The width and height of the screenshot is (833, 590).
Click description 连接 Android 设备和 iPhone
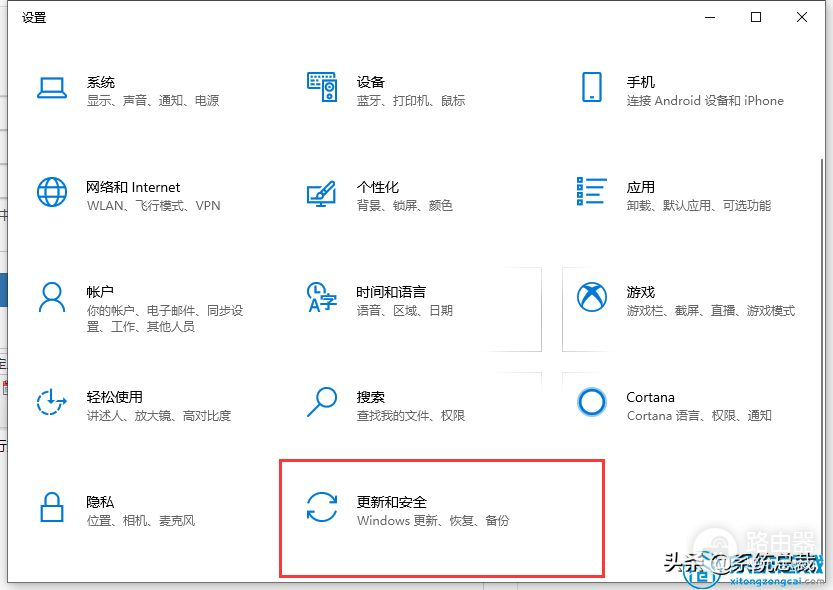(x=705, y=100)
